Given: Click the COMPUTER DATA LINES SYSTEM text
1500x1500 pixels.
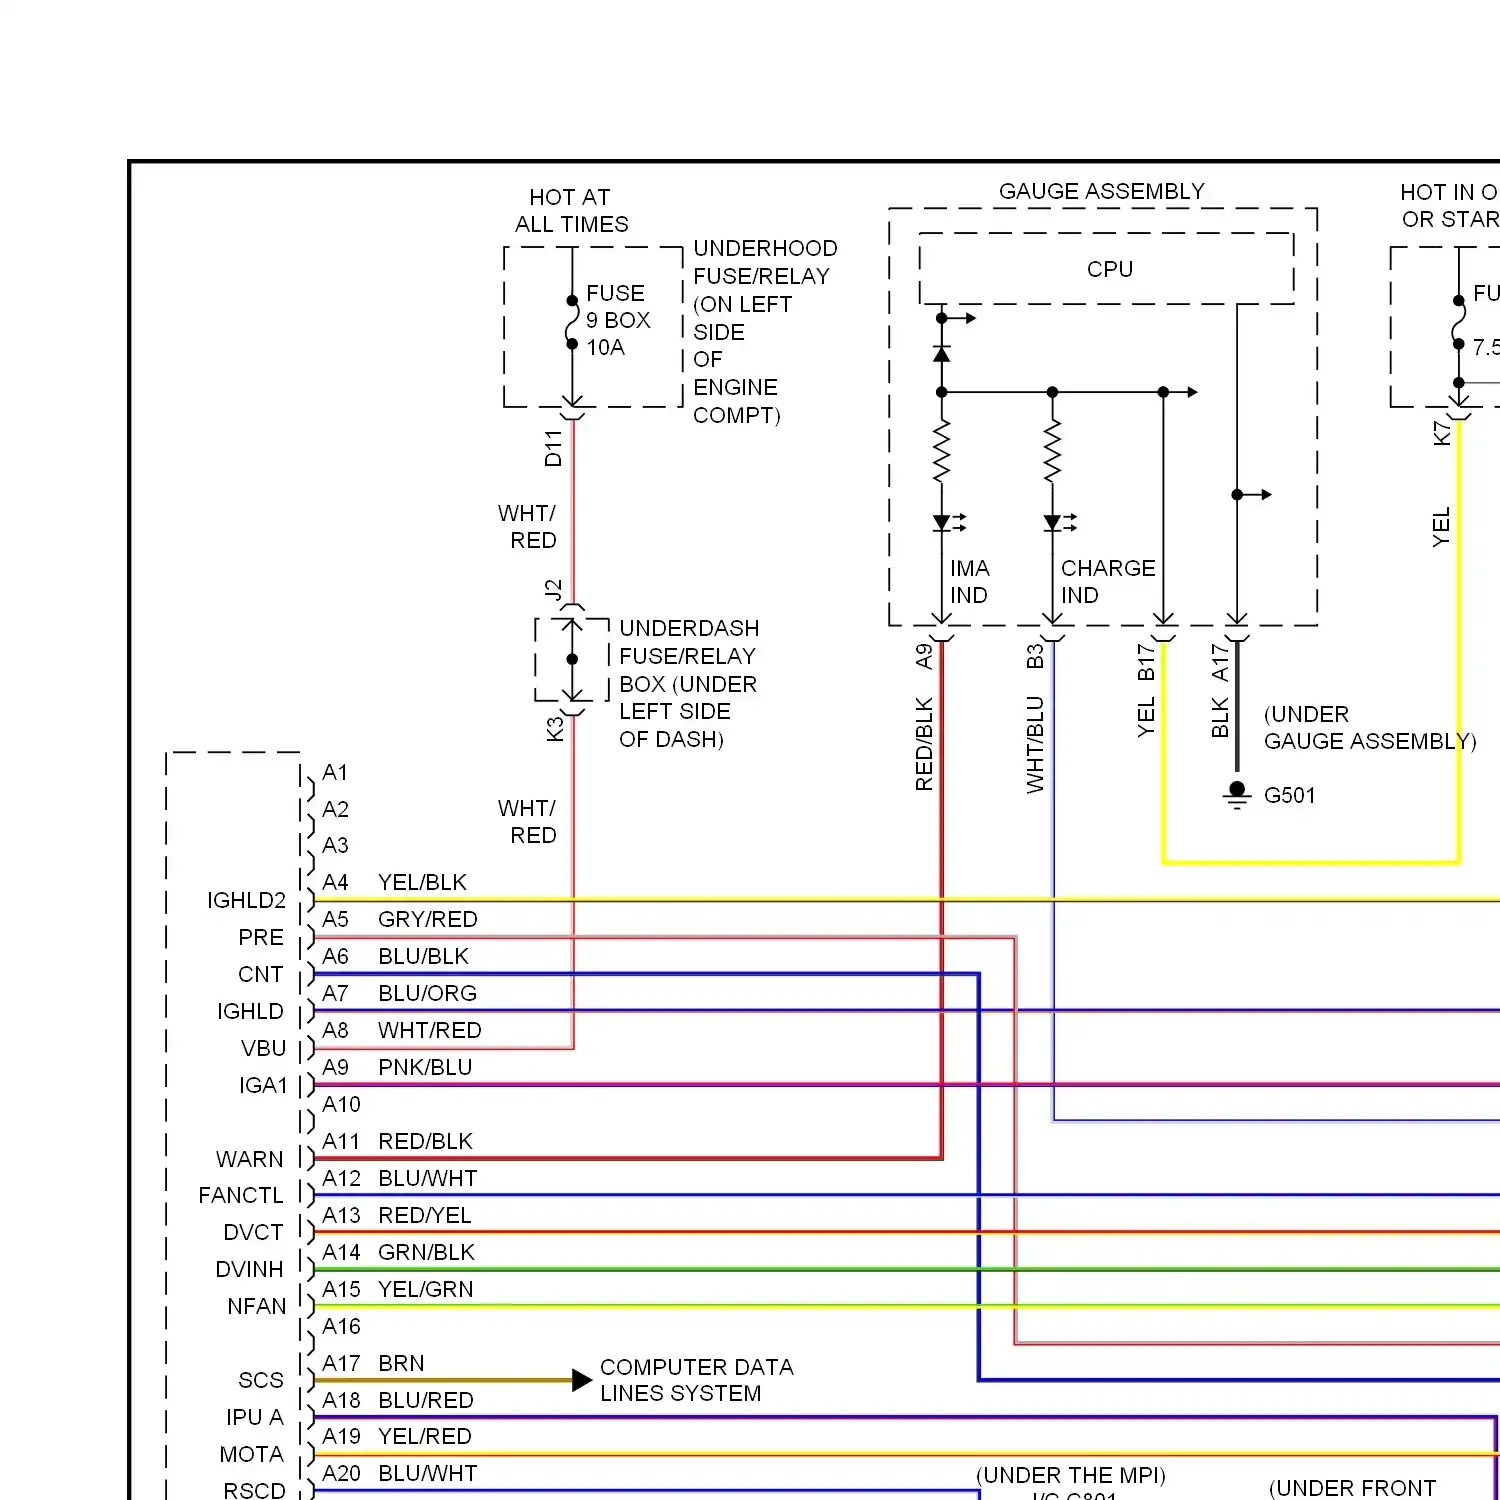Looking at the screenshot, I should [696, 1380].
